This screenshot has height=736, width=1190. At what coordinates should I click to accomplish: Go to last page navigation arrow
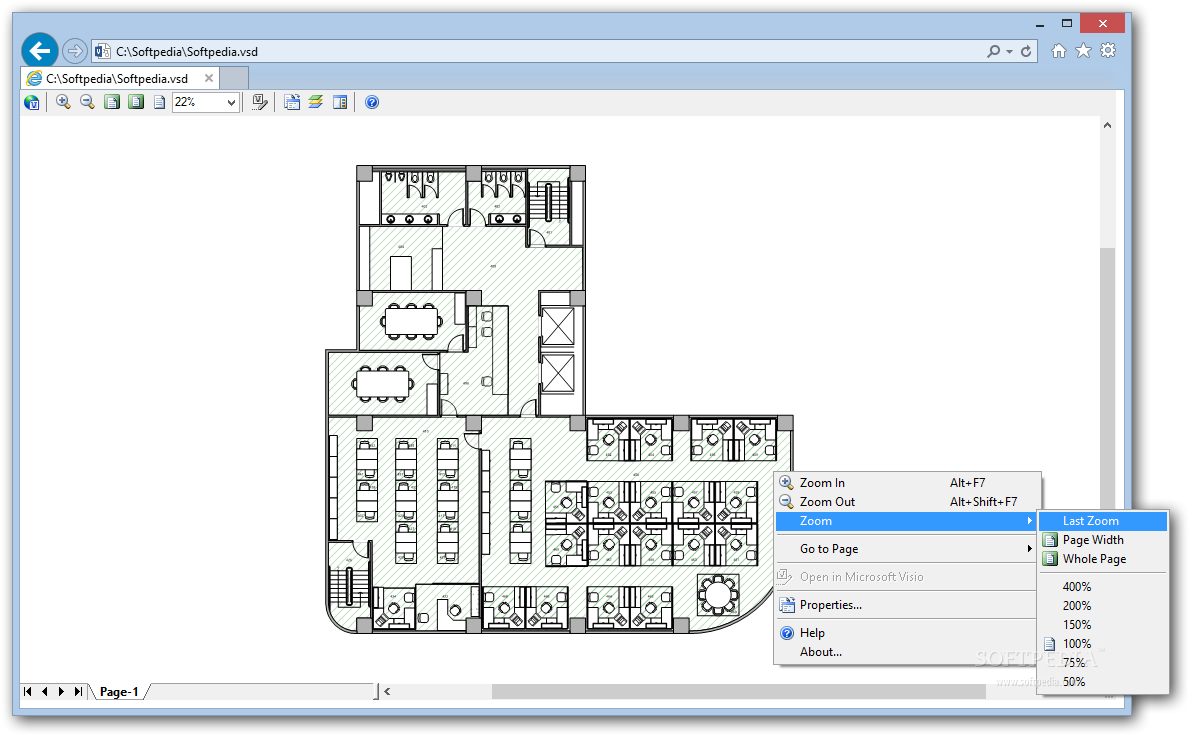(x=78, y=691)
